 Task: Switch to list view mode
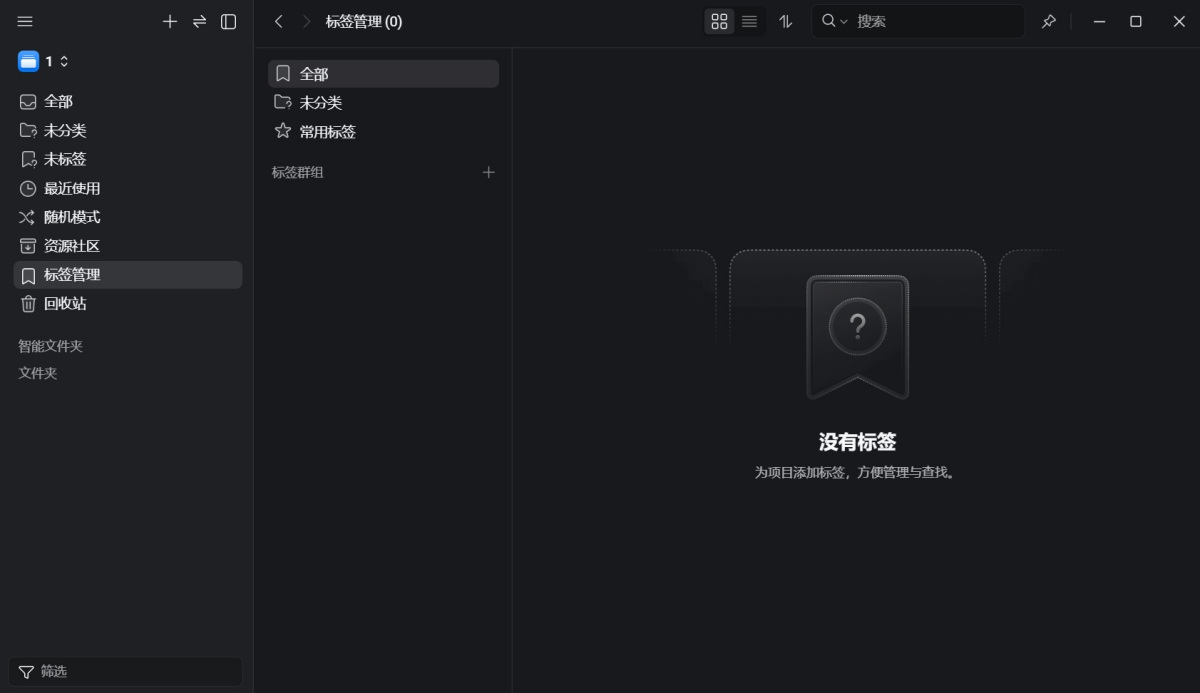(749, 21)
